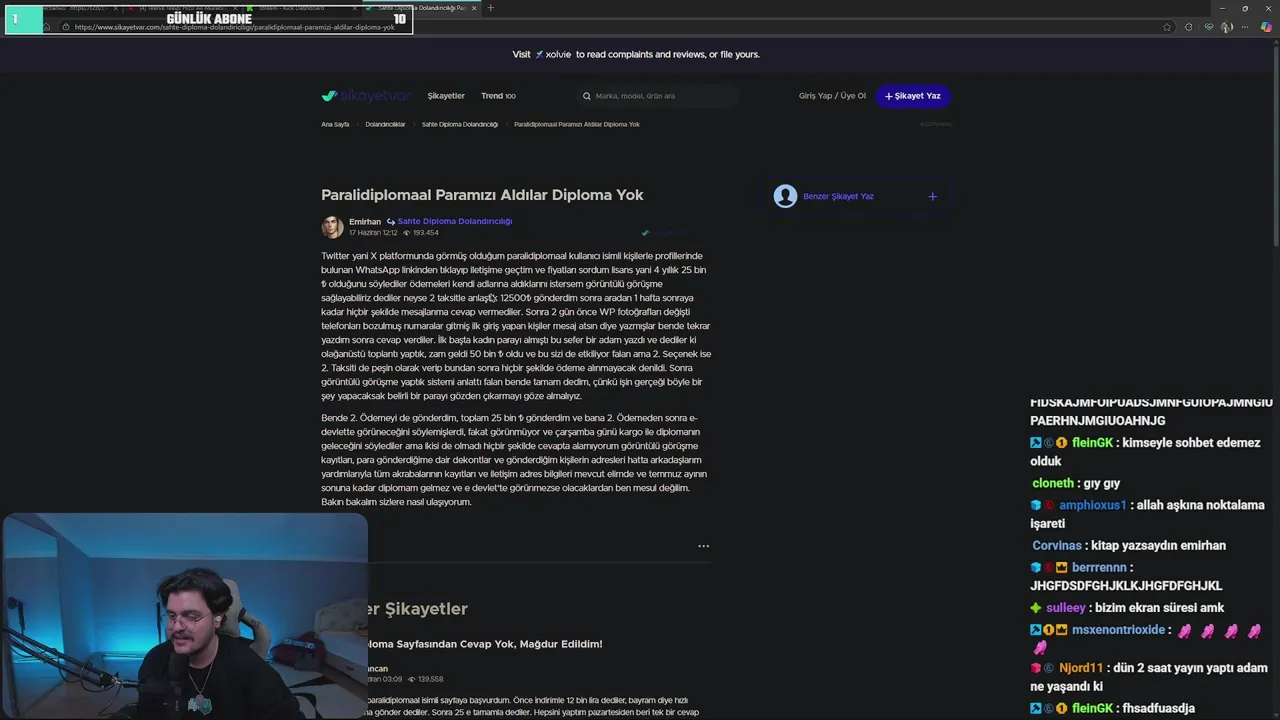Click the sikayetvar logo

[x=366, y=96]
